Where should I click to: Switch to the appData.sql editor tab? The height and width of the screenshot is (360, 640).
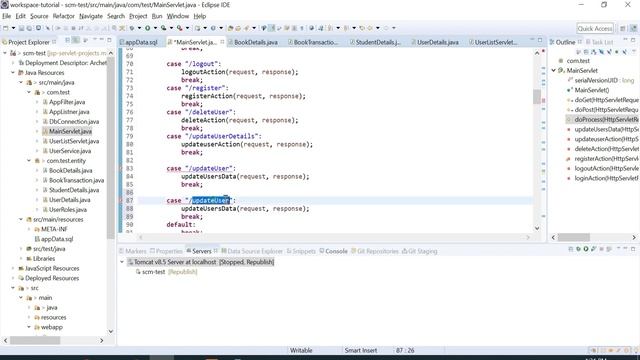pyautogui.click(x=138, y=42)
